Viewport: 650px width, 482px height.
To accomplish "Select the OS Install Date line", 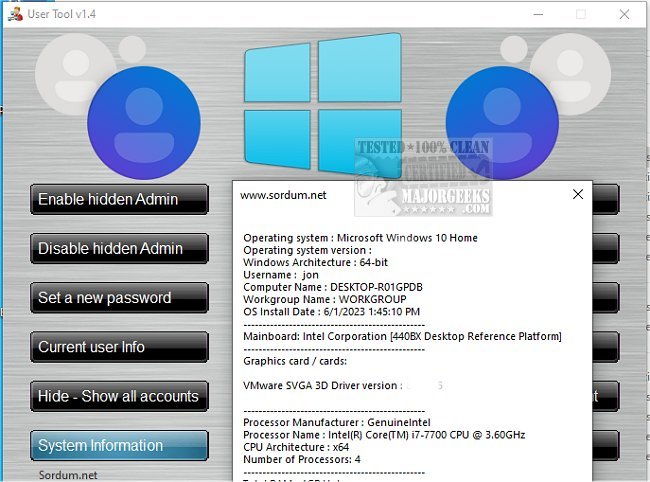I will pyautogui.click(x=332, y=312).
